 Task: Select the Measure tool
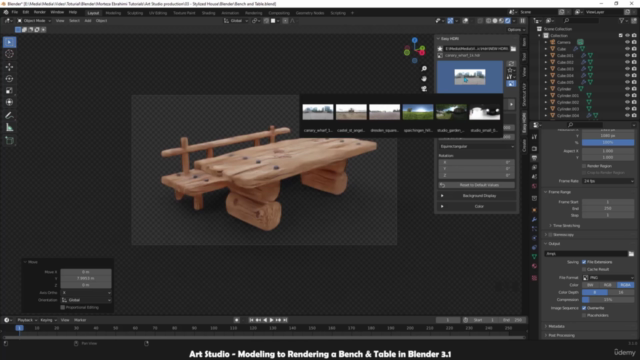[9, 128]
